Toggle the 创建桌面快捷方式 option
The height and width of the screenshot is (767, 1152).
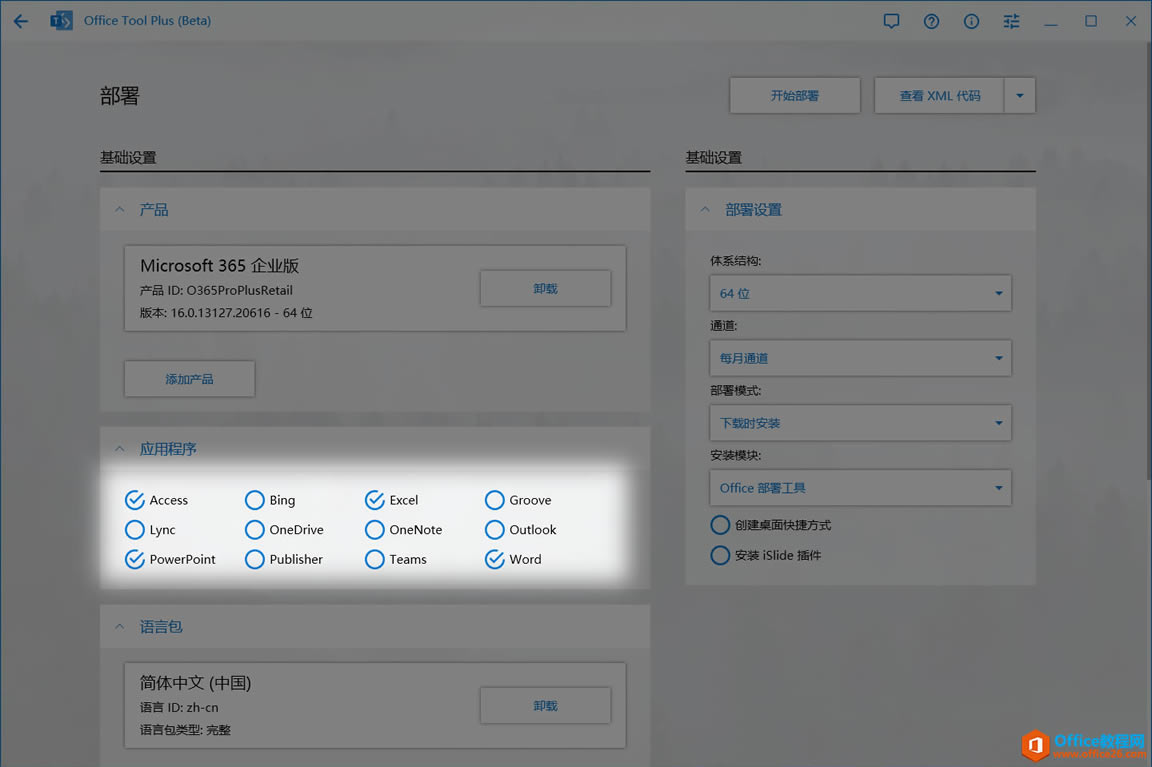[720, 524]
